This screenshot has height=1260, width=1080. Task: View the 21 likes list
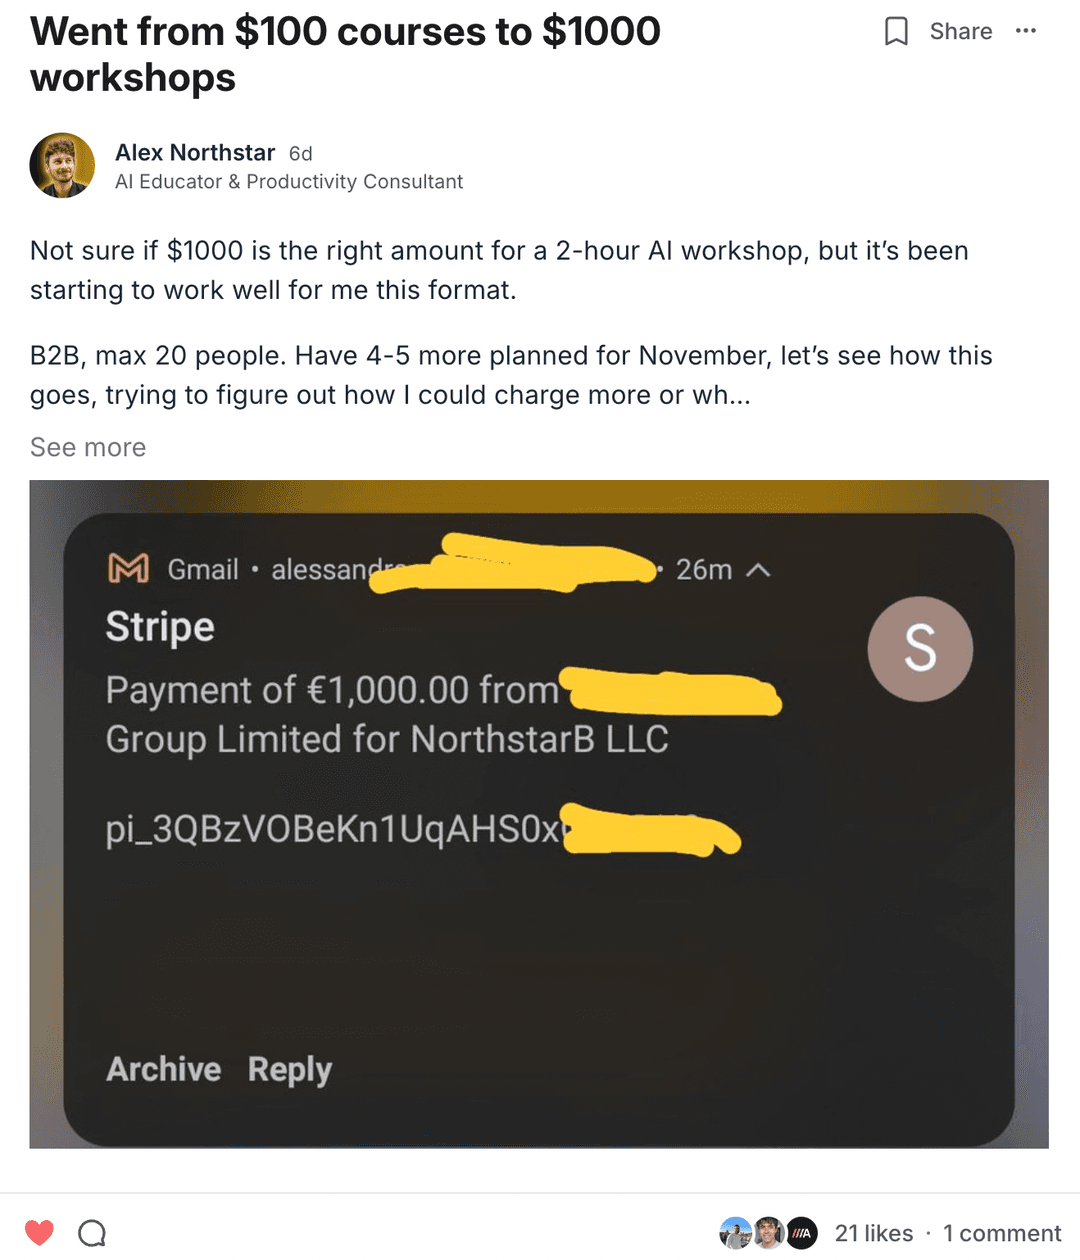873,1234
